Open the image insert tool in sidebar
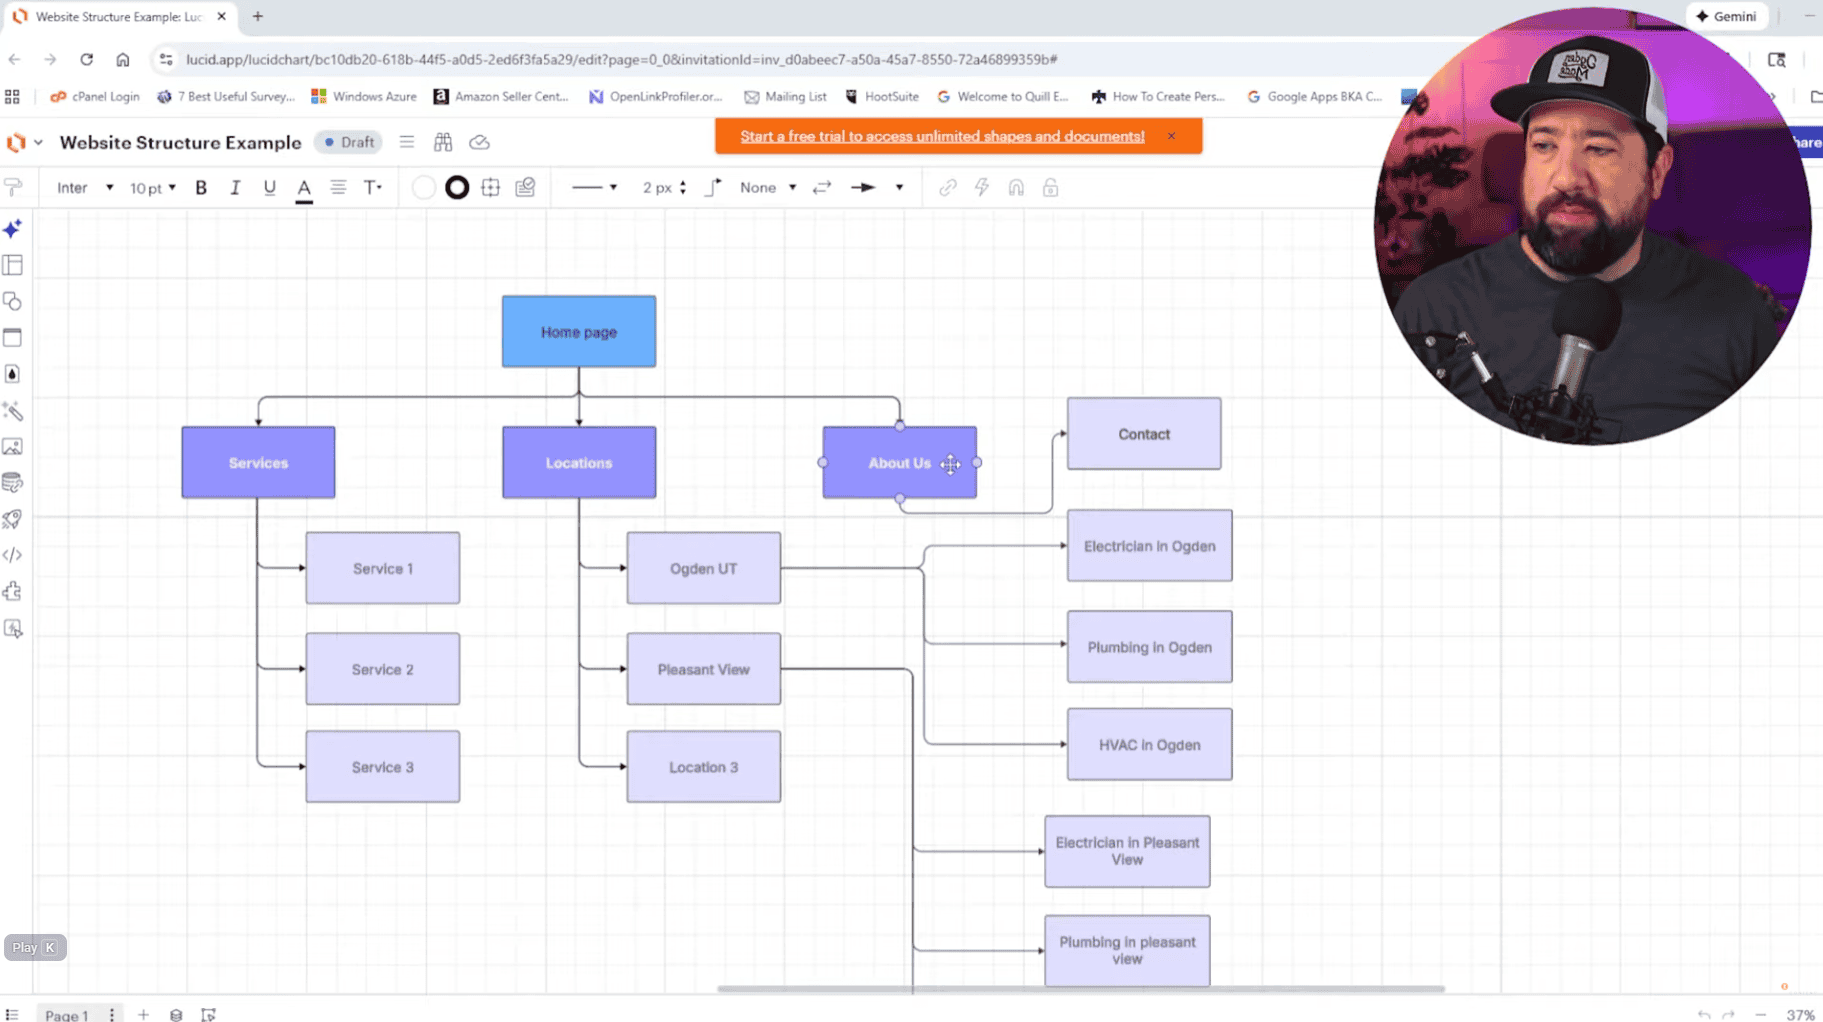The width and height of the screenshot is (1823, 1022). point(13,447)
